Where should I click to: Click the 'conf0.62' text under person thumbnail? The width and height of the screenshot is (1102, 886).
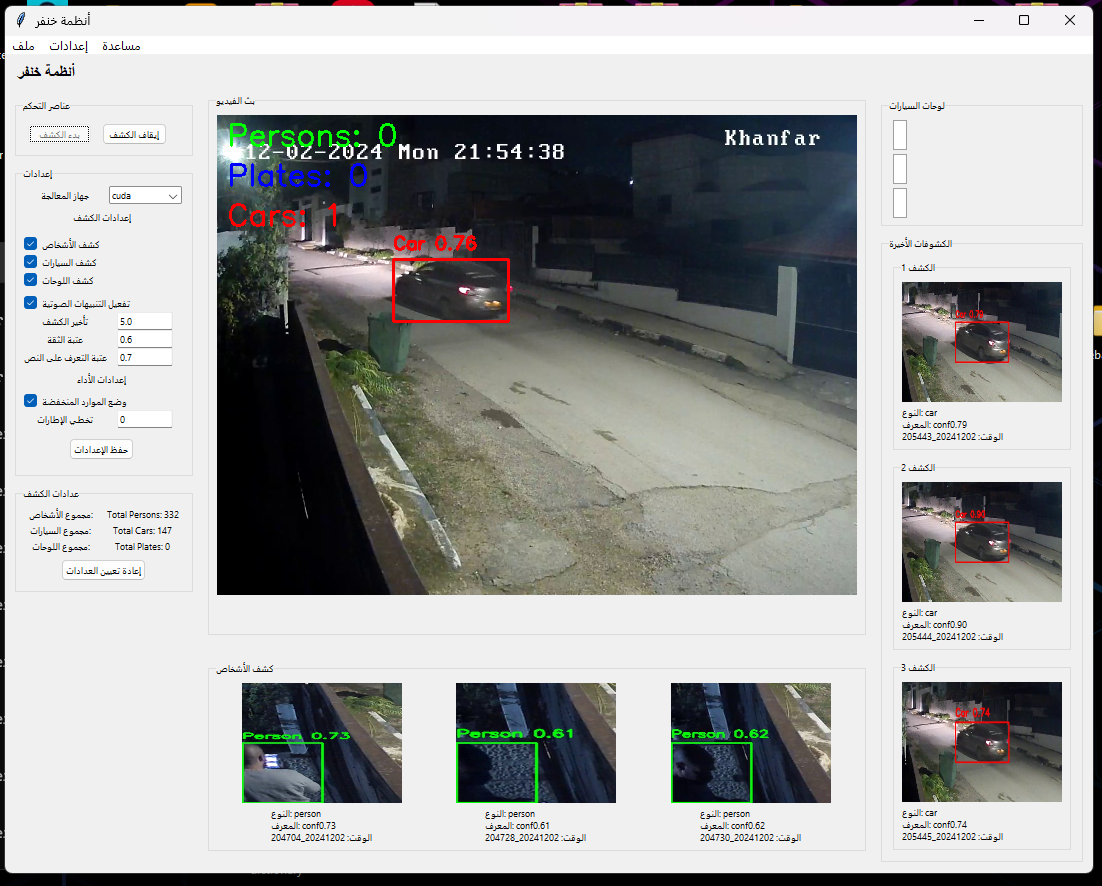tap(748, 826)
